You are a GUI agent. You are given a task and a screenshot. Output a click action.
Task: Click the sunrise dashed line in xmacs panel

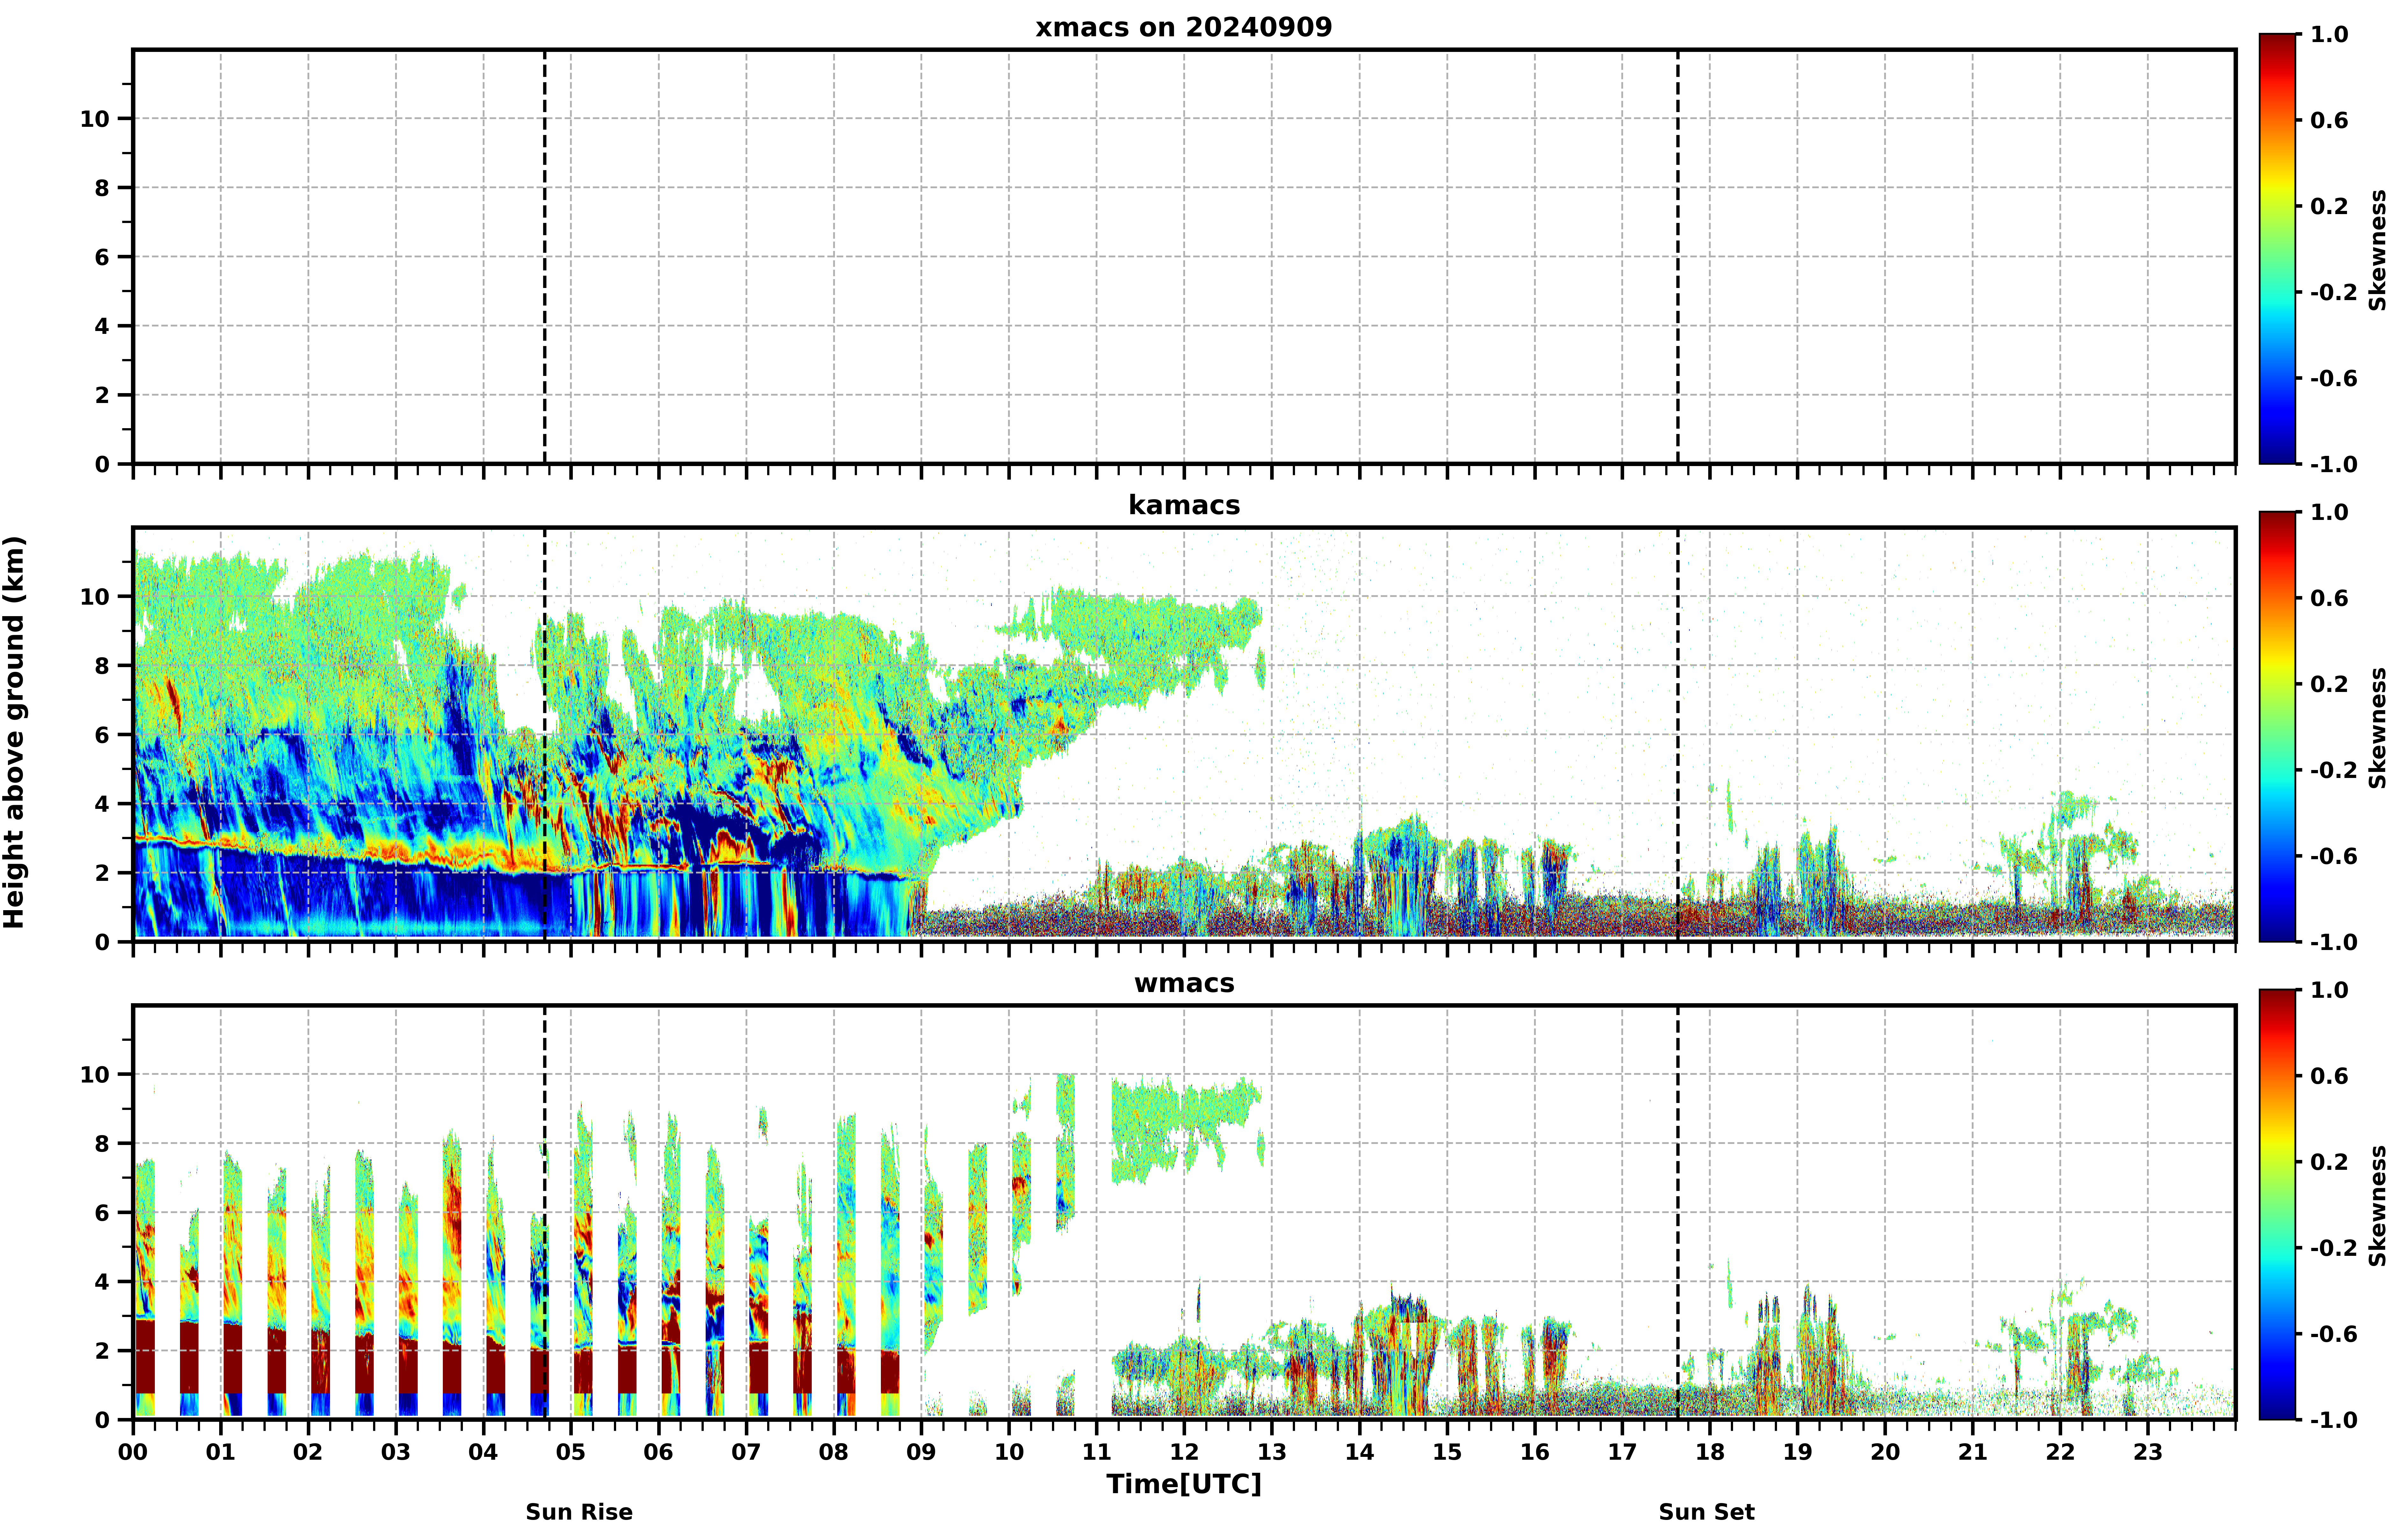tap(545, 257)
